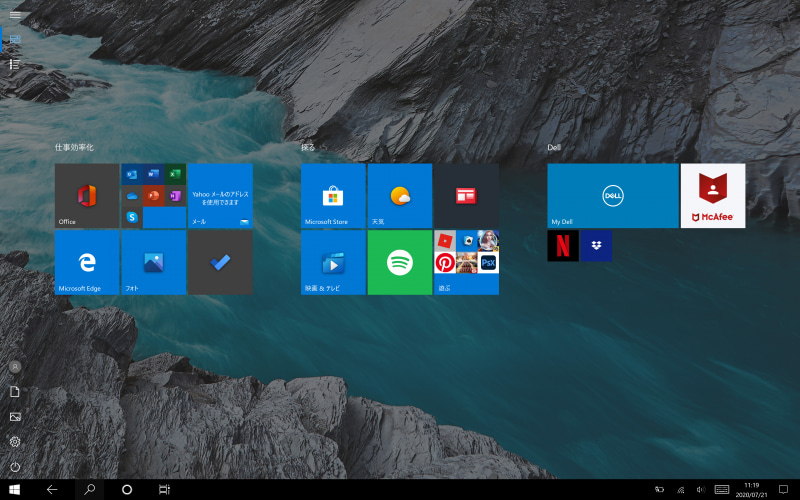The image size is (800, 500).
Task: Switch to all apps list view
Action: (15, 64)
